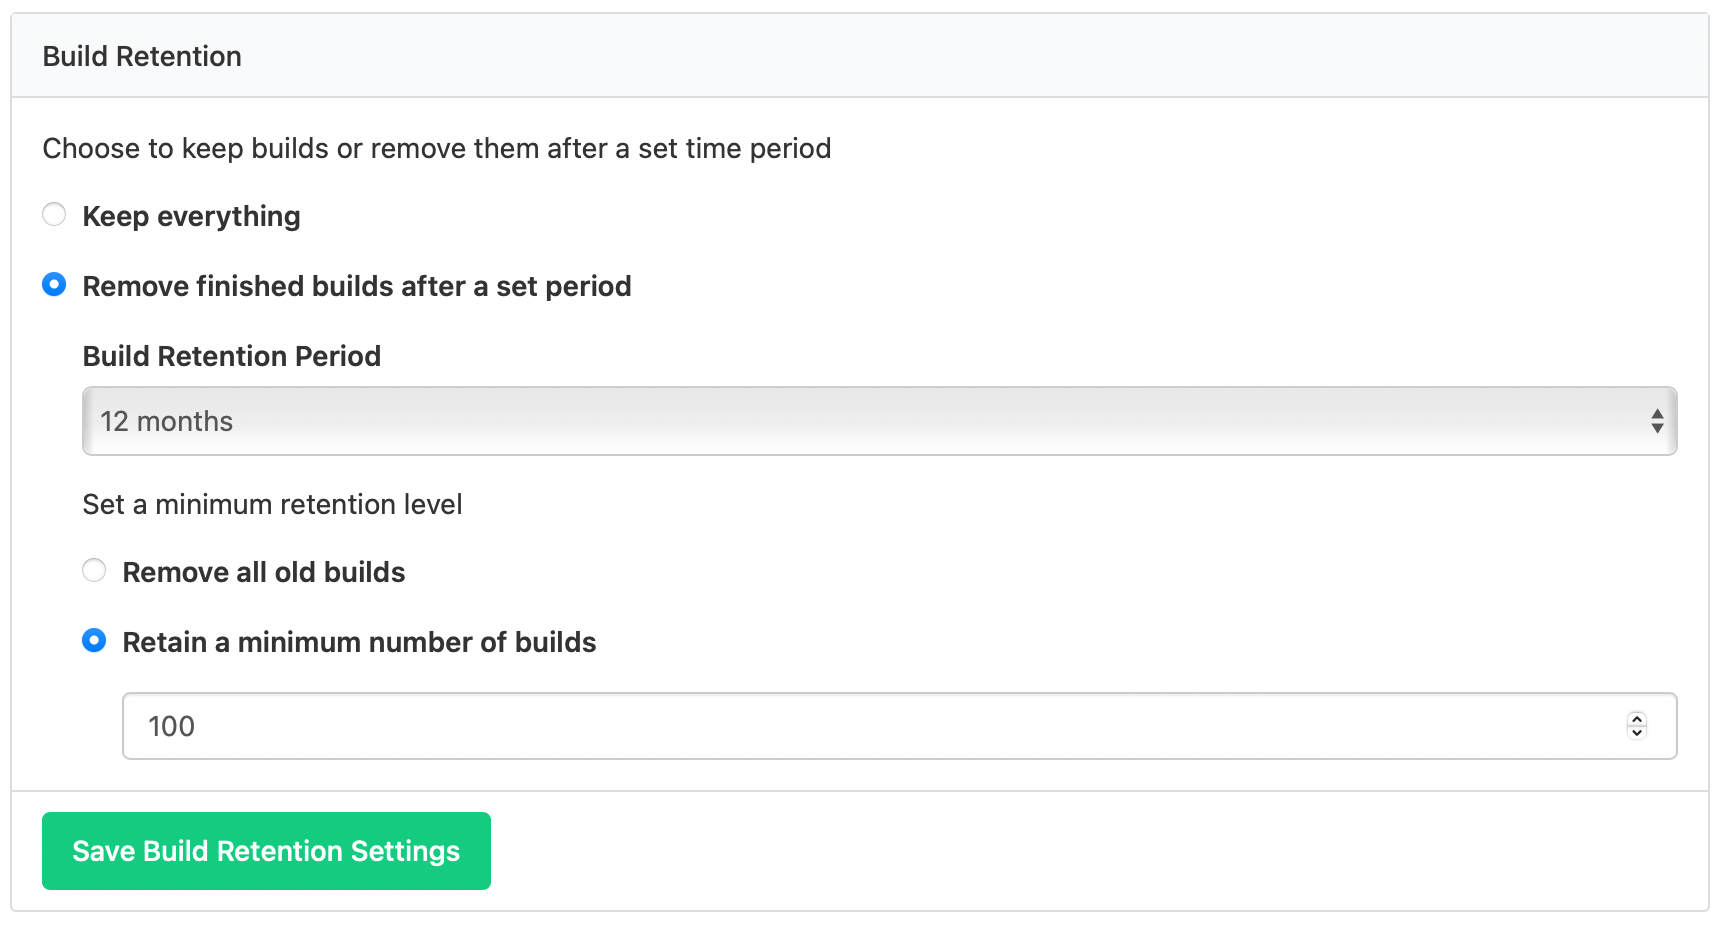The width and height of the screenshot is (1720, 926).
Task: Click the 'Keep everything' label text
Action: [x=191, y=216]
